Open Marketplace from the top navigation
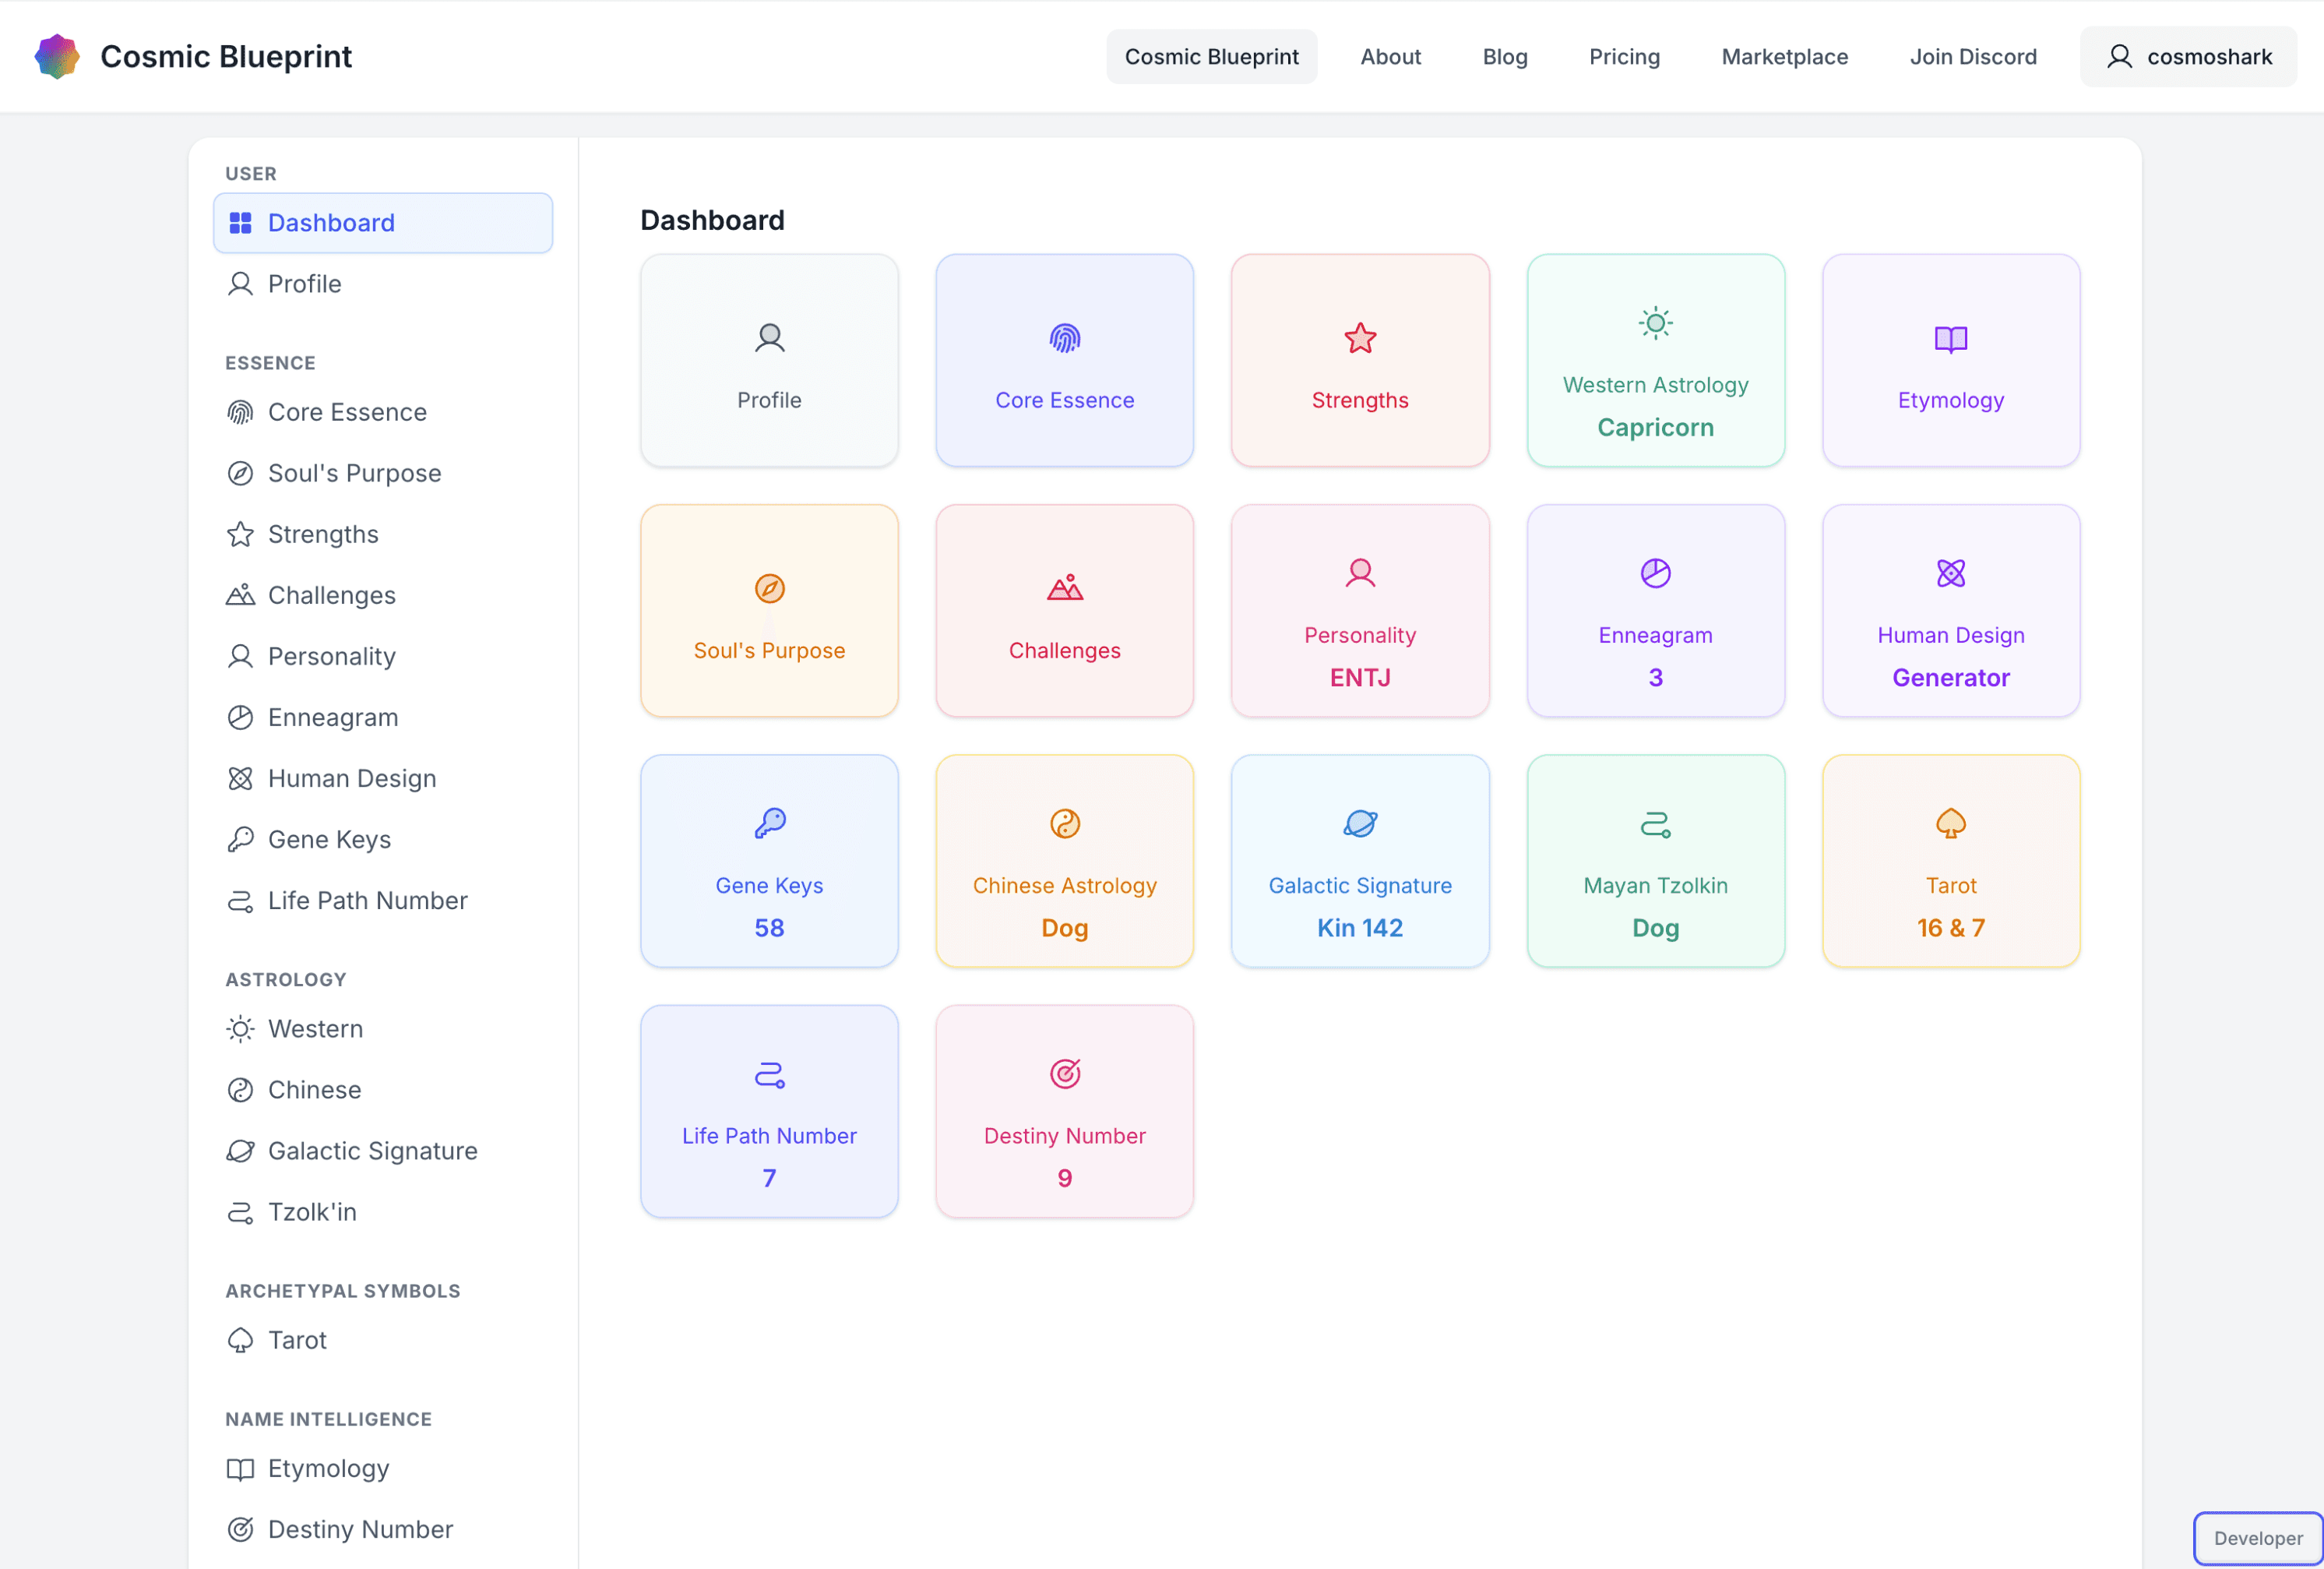Screen dimensions: 2324x1569 coord(1784,57)
